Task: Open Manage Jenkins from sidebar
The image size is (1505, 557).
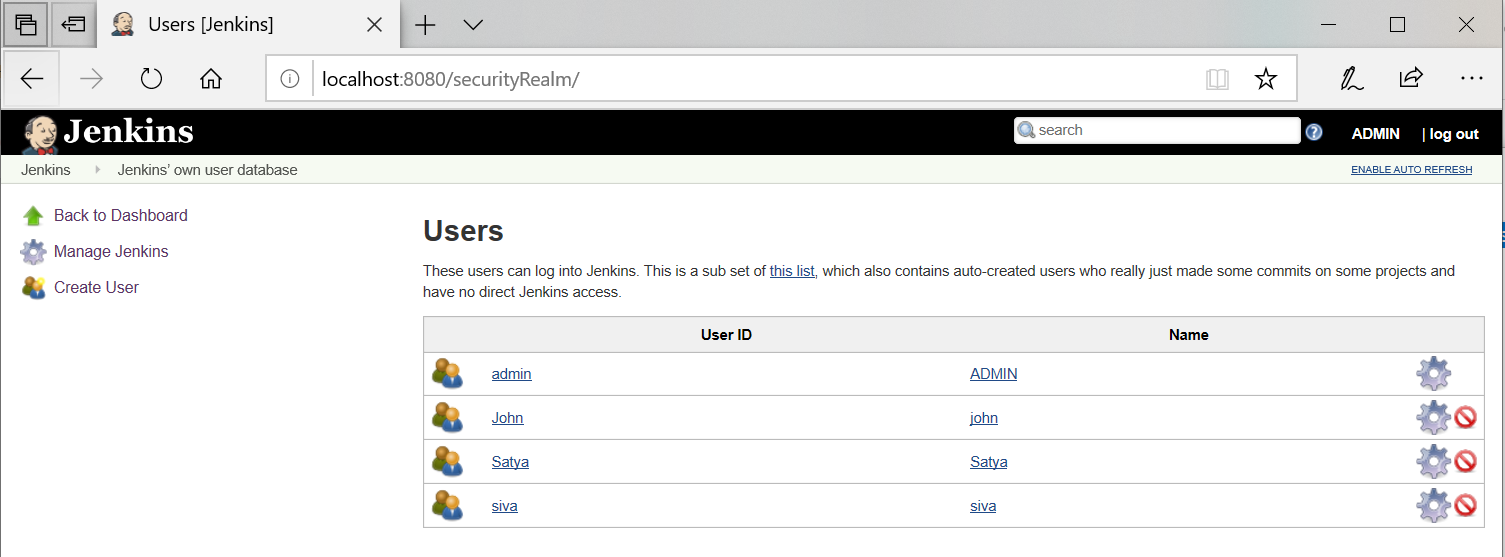Action: 111,252
